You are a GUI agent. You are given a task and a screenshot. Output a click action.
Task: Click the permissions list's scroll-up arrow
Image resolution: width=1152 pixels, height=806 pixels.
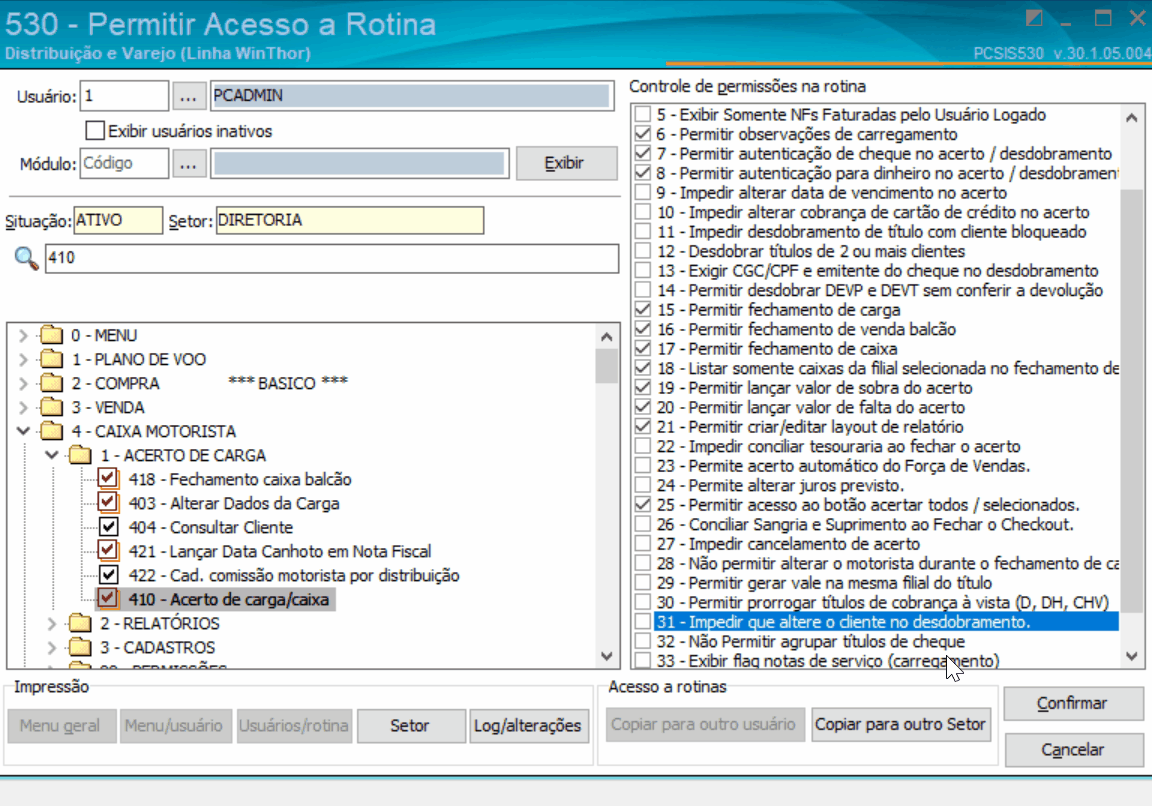[1131, 117]
